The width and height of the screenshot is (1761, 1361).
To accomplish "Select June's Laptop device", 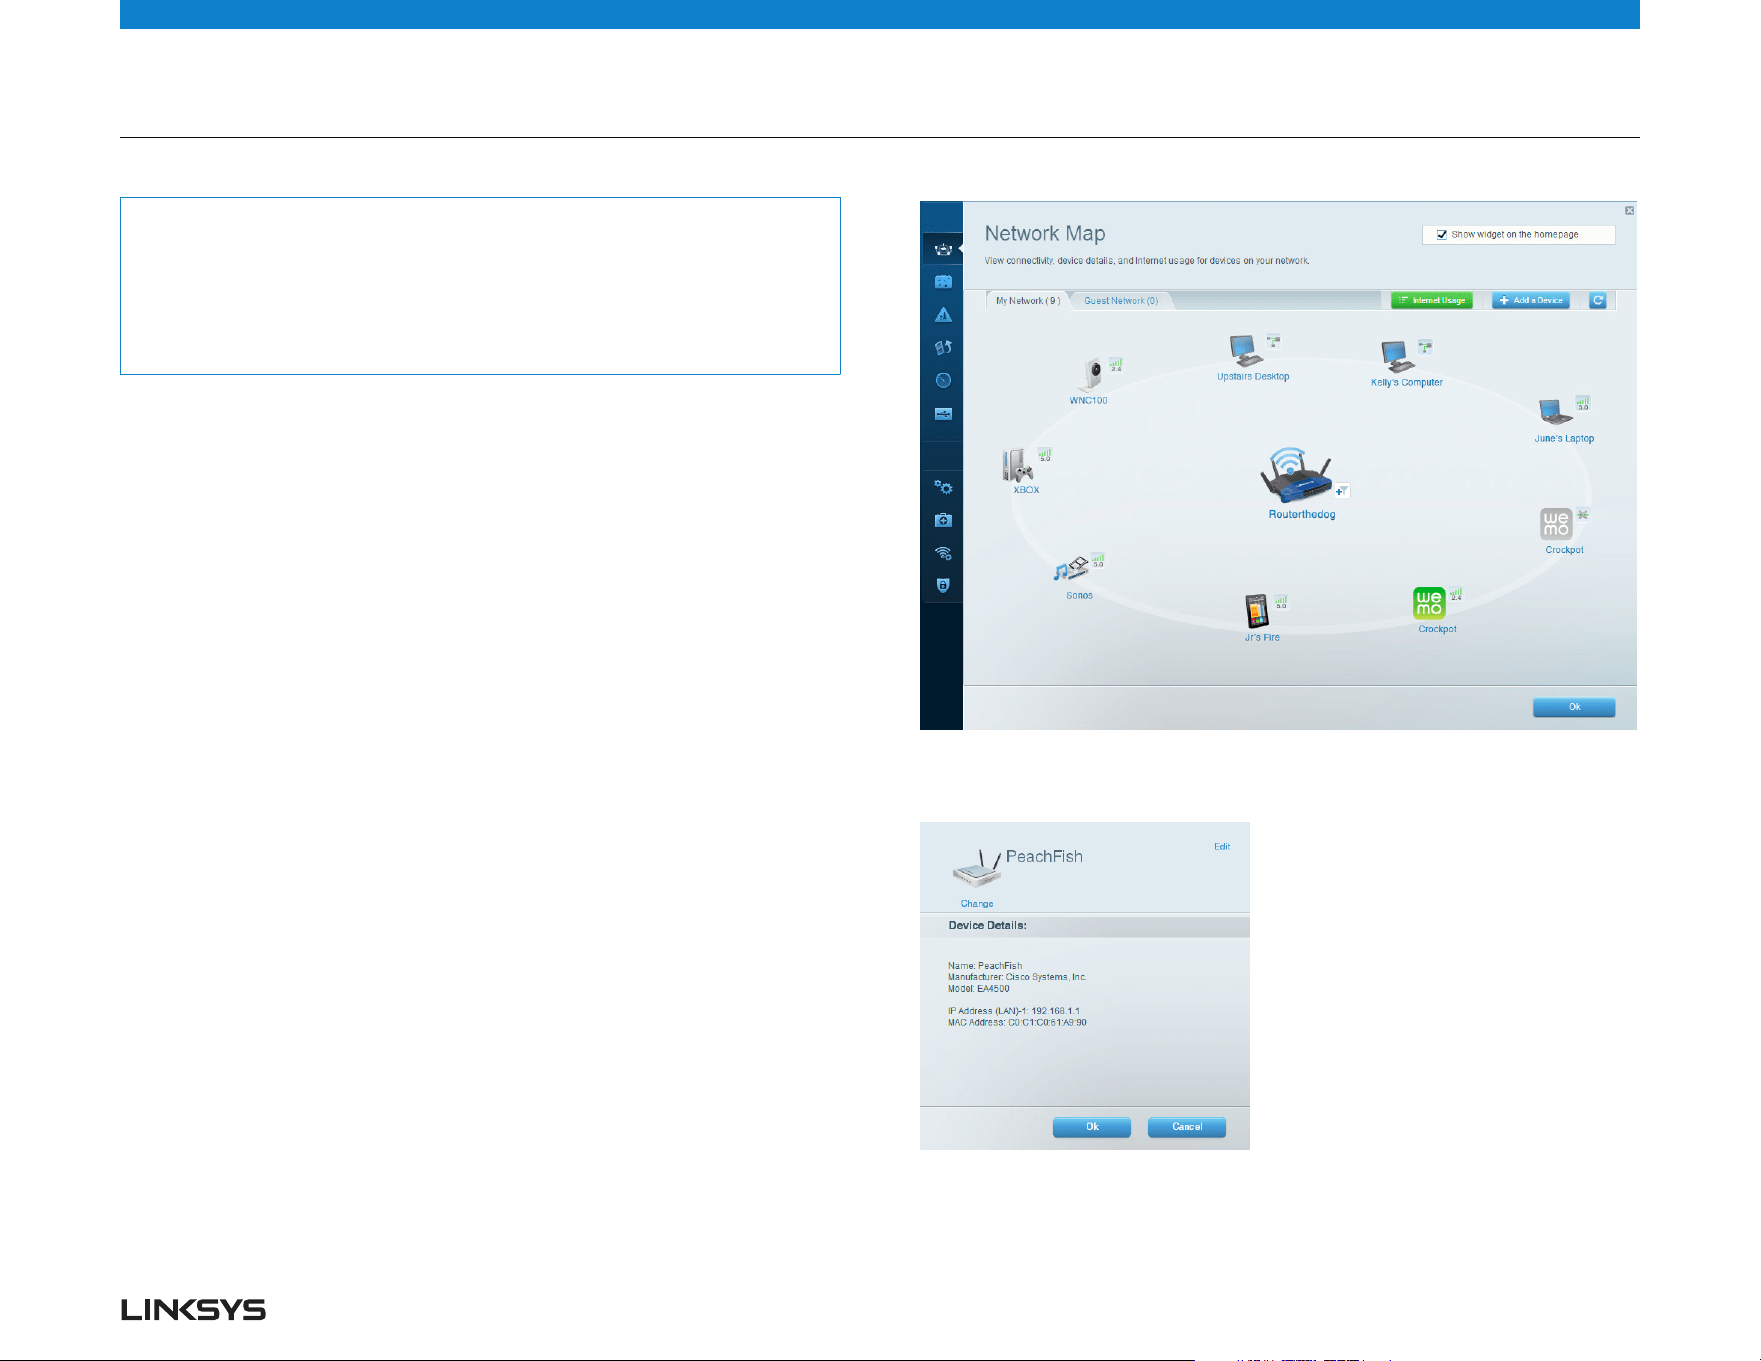I will (1555, 412).
